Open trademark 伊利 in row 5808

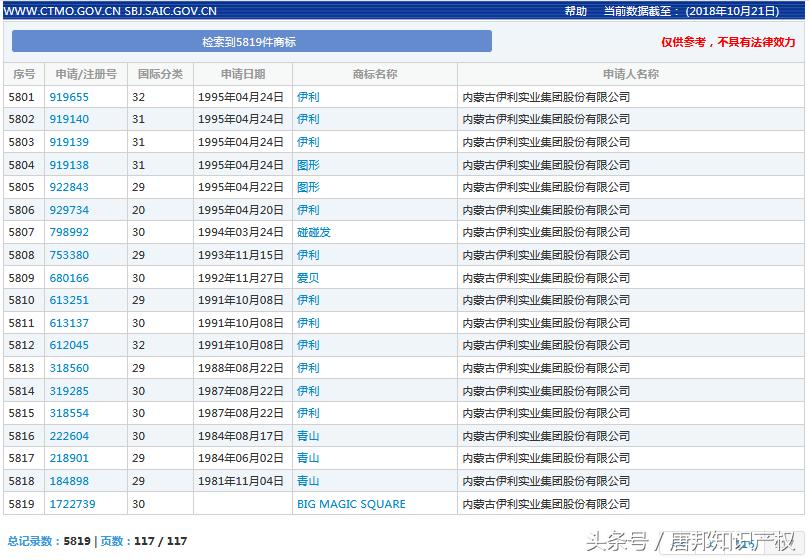click(308, 255)
